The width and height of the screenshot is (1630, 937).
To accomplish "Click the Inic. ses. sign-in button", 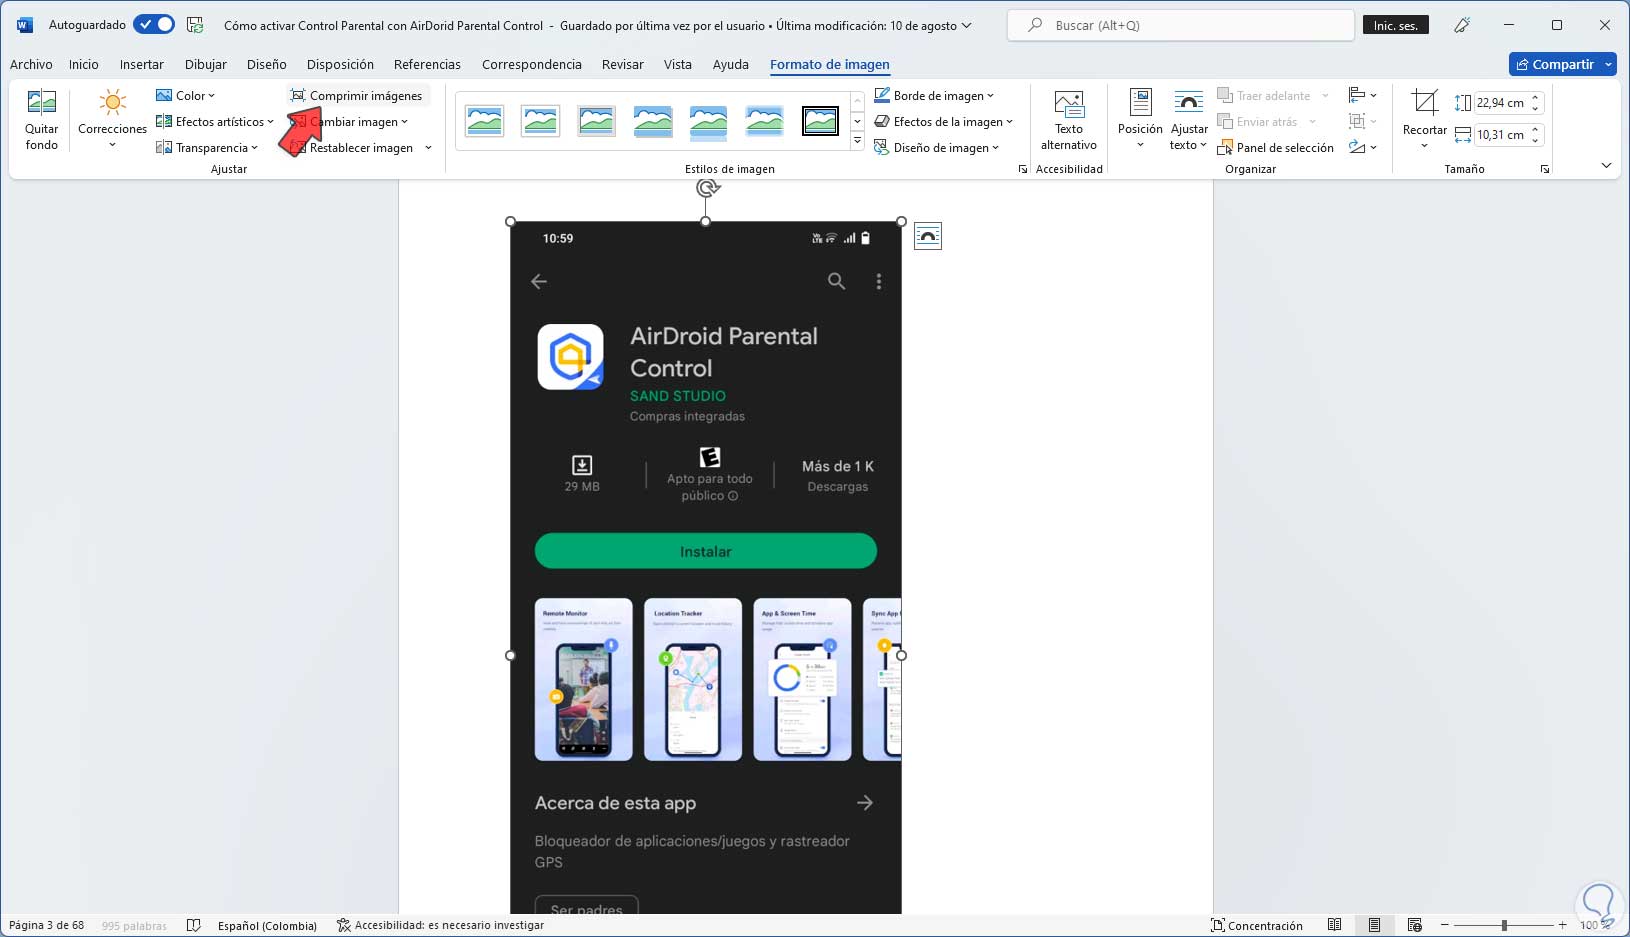I will pos(1396,25).
